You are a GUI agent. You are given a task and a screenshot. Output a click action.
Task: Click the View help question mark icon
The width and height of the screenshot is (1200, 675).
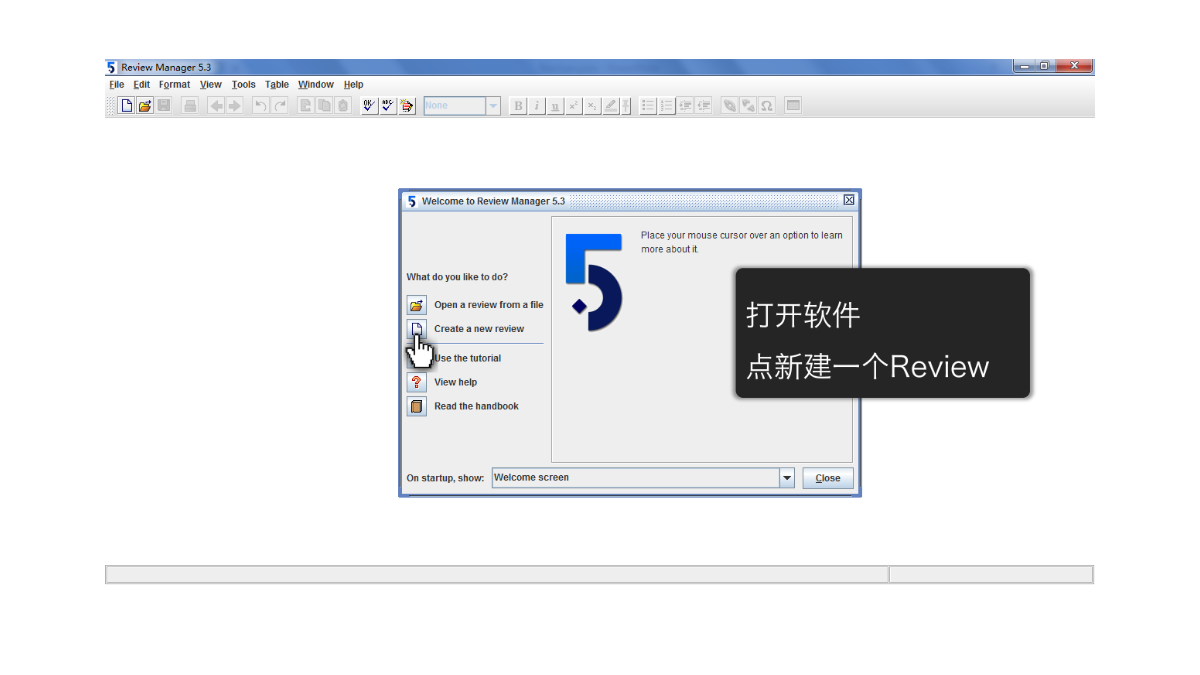417,382
